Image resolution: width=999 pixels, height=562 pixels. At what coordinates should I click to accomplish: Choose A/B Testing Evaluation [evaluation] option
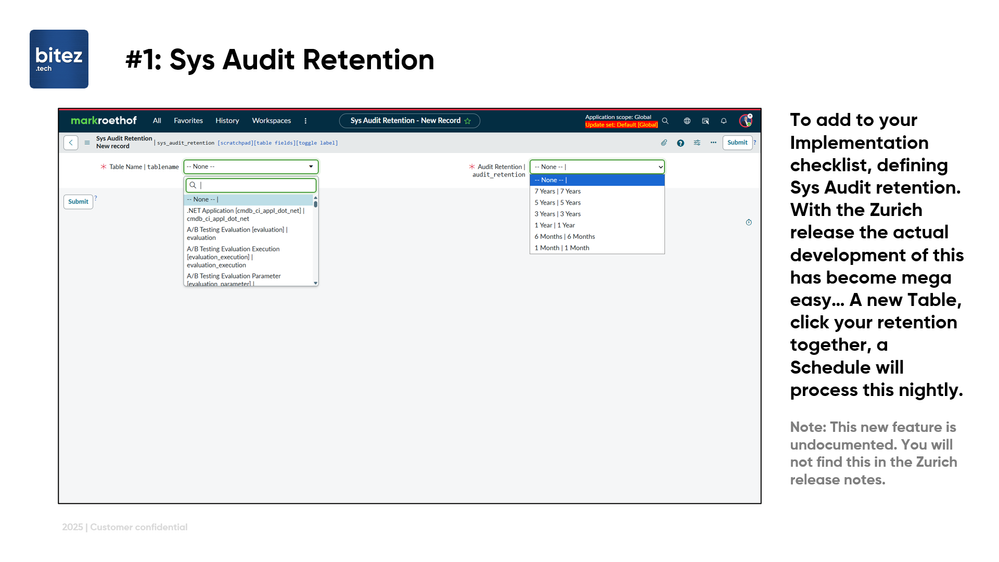248,233
